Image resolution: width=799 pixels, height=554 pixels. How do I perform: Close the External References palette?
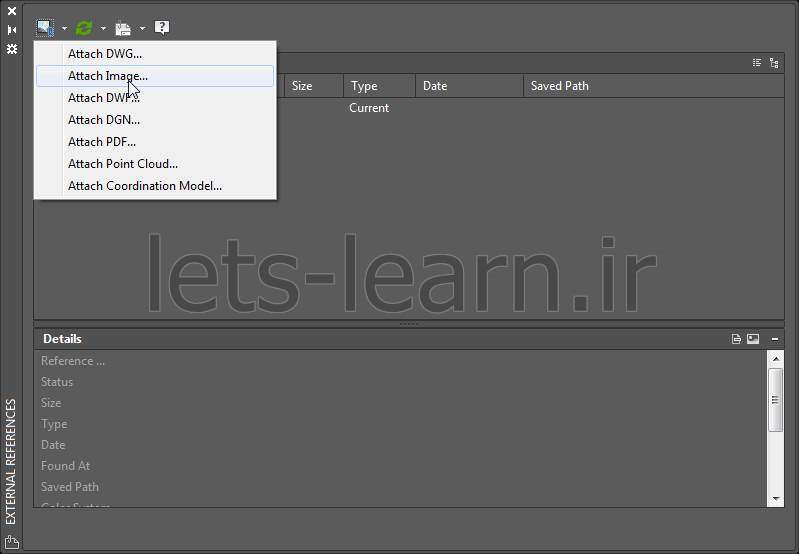pos(12,11)
